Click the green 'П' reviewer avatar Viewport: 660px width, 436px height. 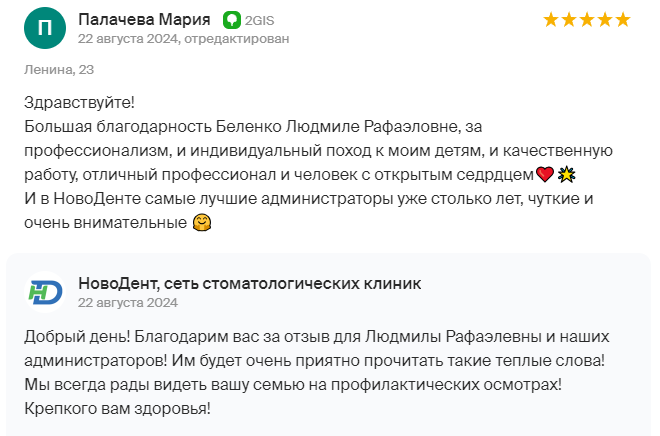coord(45,28)
